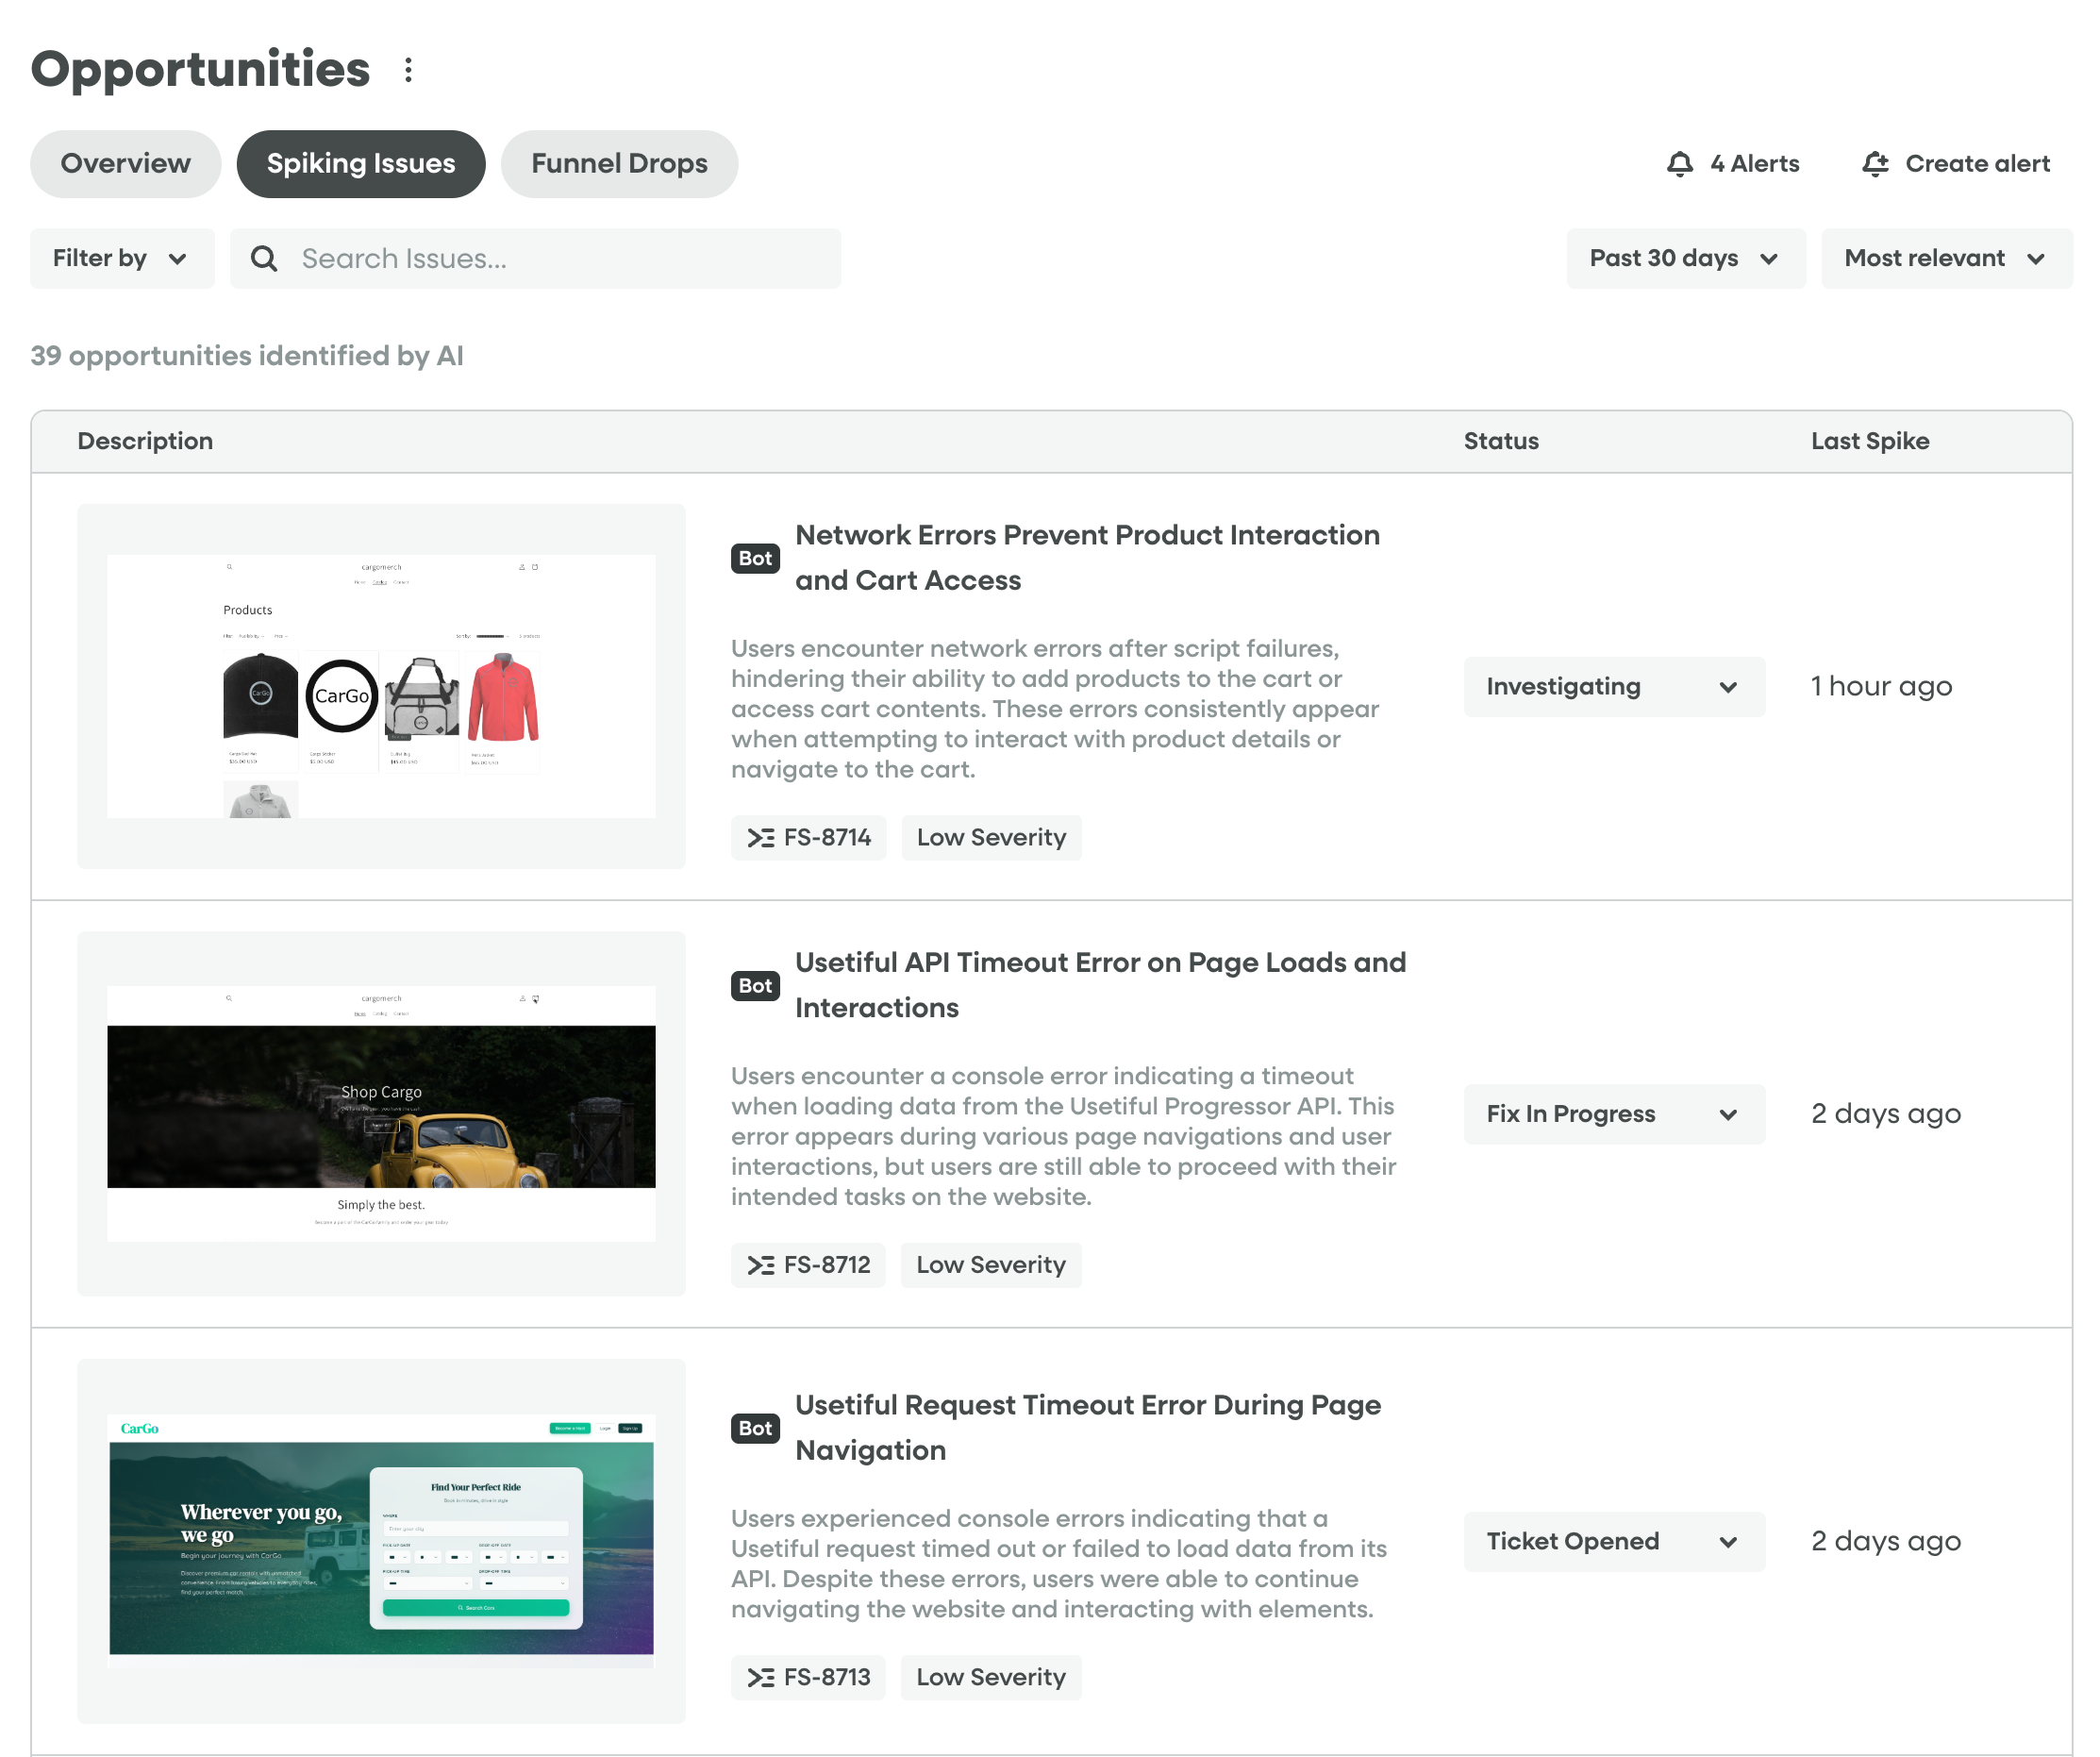Open Network Errors Prevent Product Interaction issue title

pyautogui.click(x=1087, y=558)
